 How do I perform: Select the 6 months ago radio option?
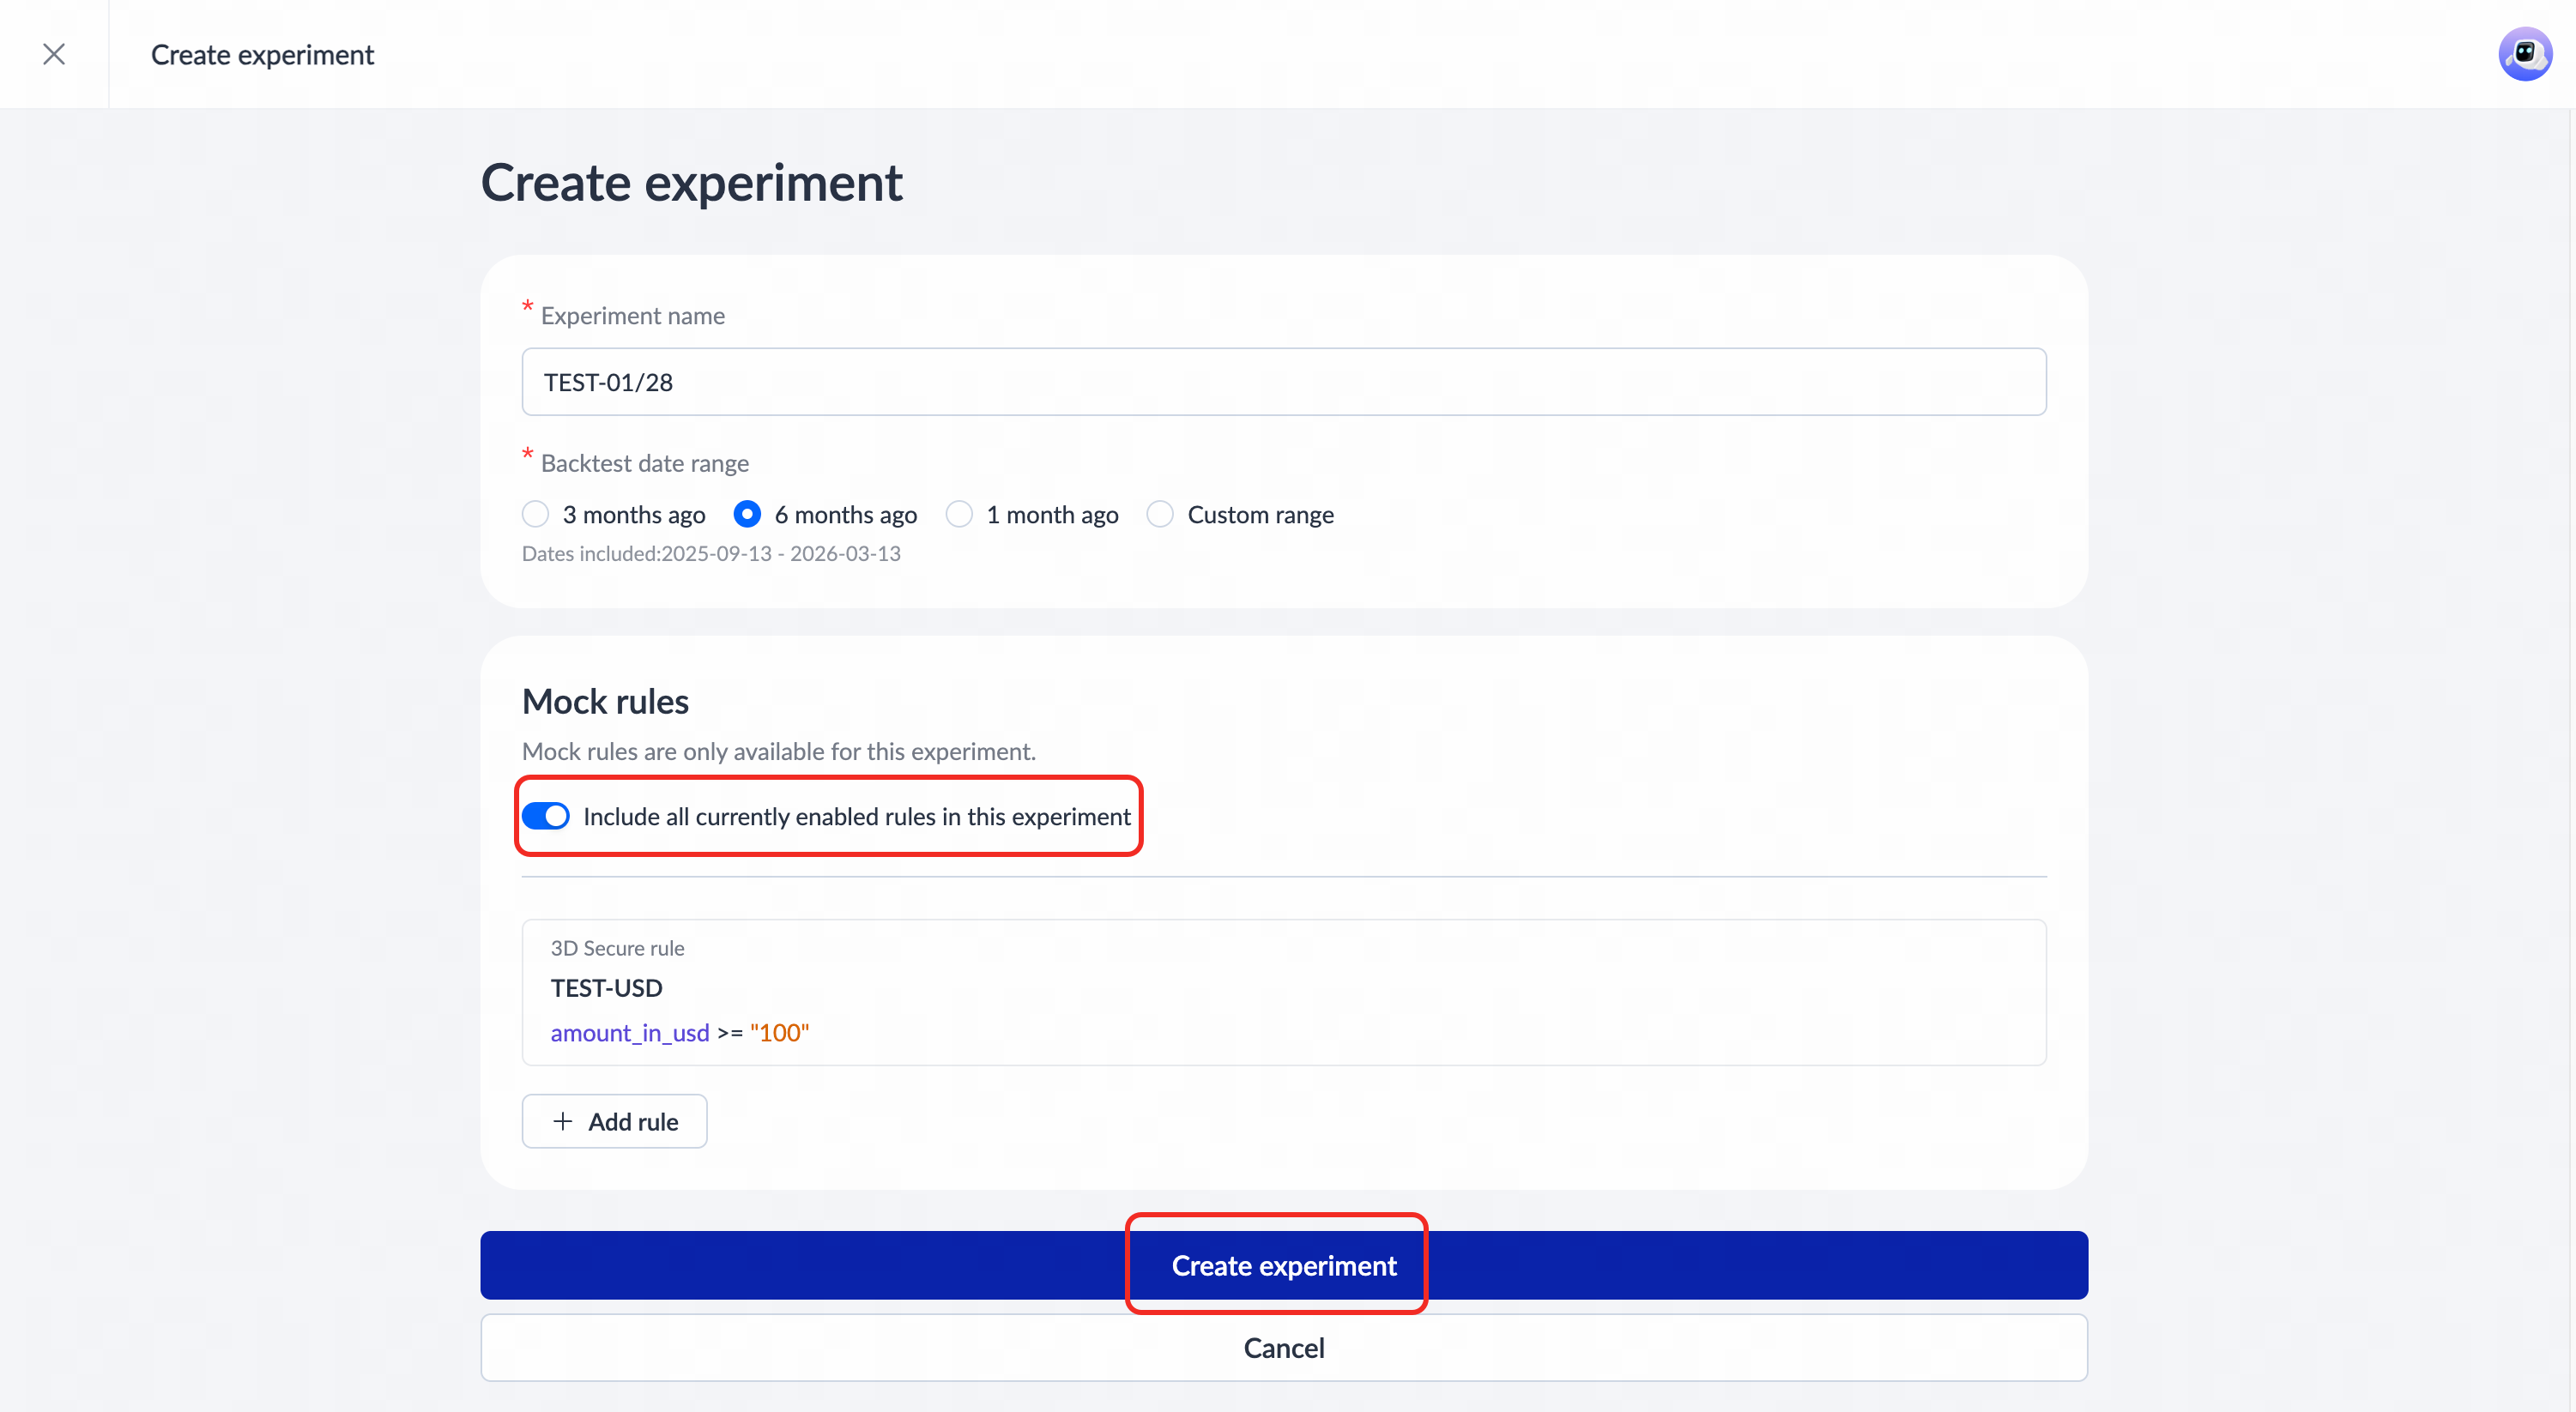tap(747, 514)
